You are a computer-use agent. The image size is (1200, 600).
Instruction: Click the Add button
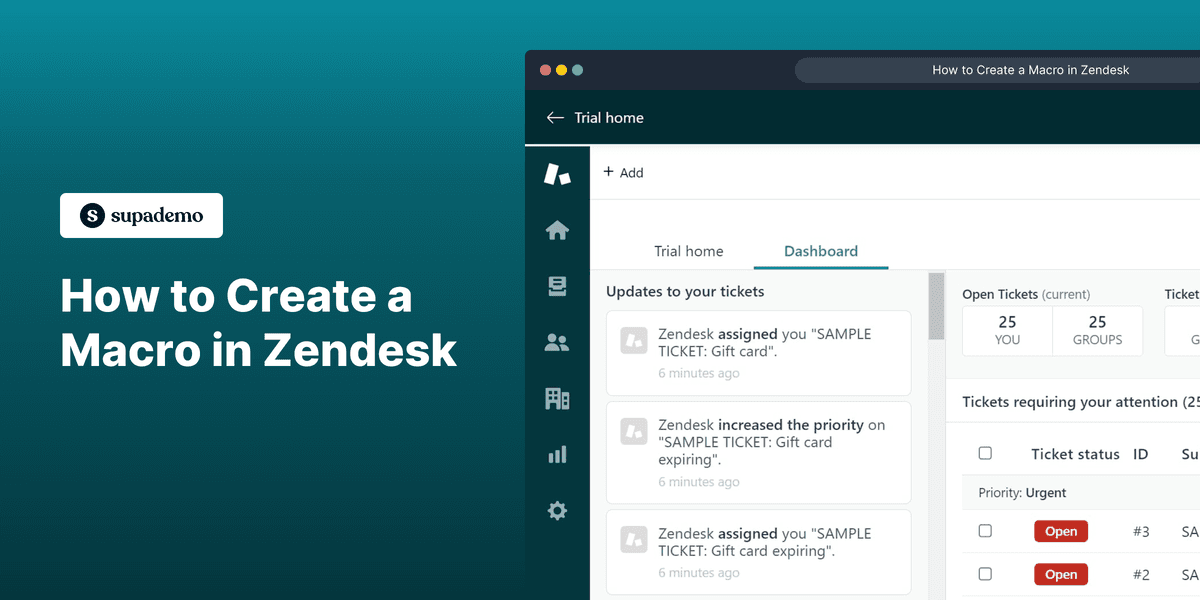[623, 172]
